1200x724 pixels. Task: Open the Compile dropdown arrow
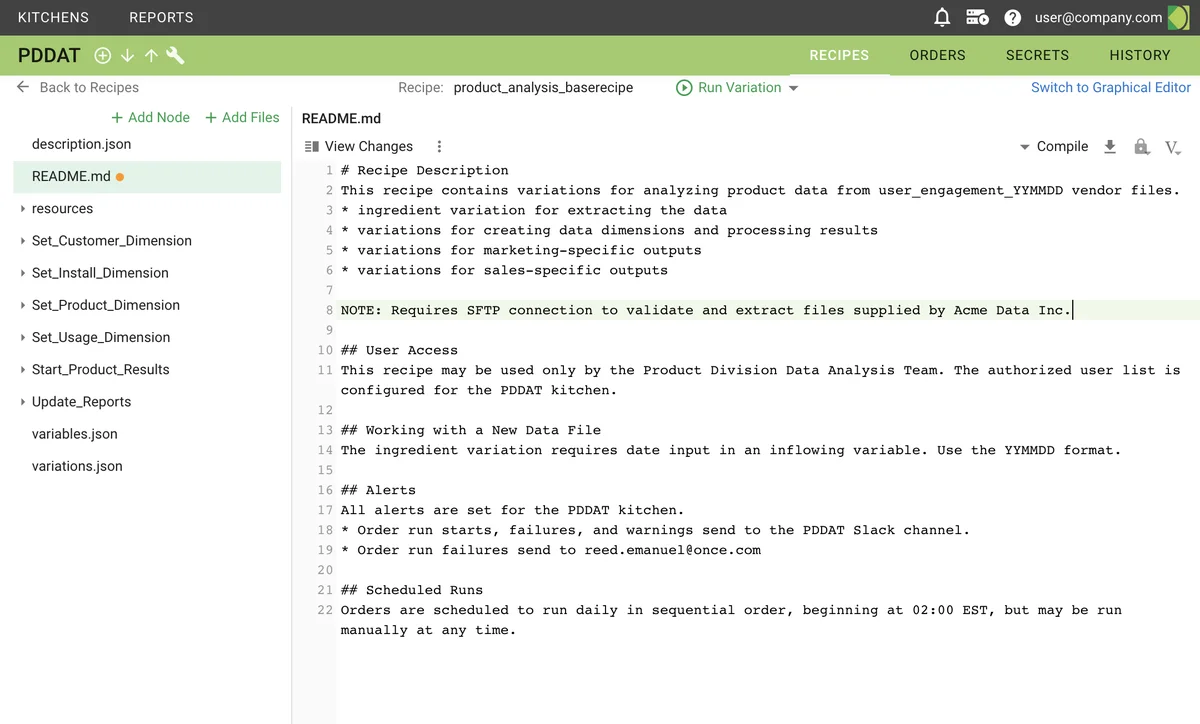[1024, 146]
